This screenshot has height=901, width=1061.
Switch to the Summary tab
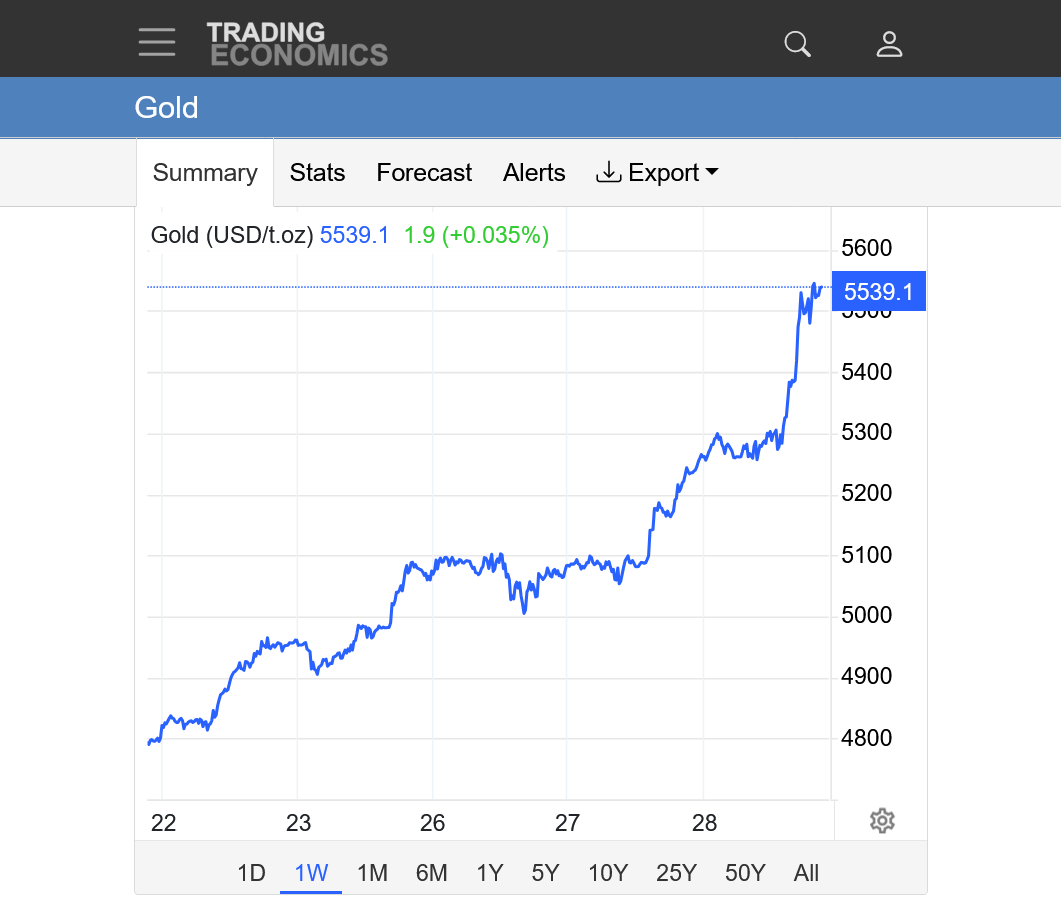[x=205, y=173]
